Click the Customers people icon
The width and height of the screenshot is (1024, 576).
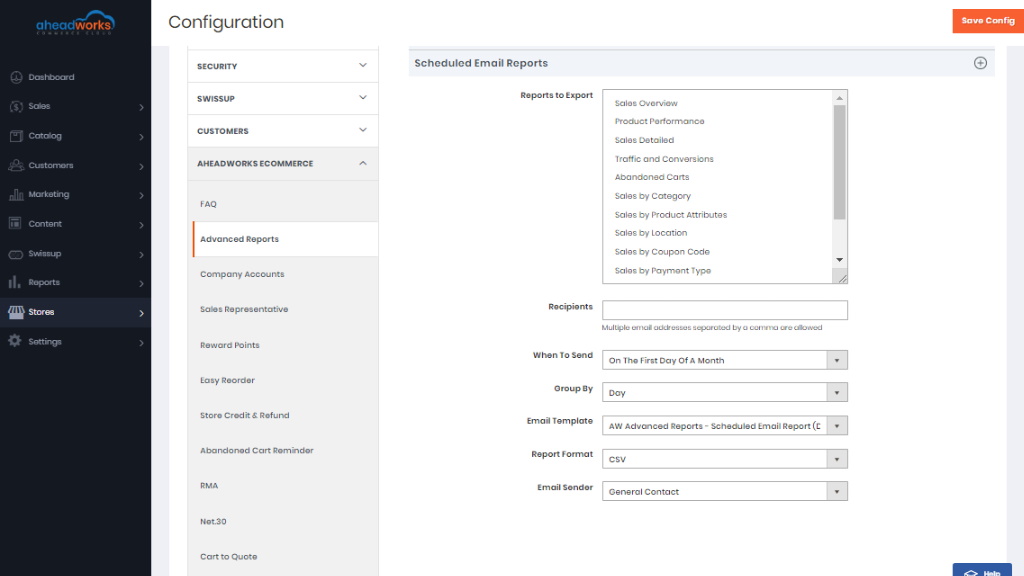click(x=16, y=165)
